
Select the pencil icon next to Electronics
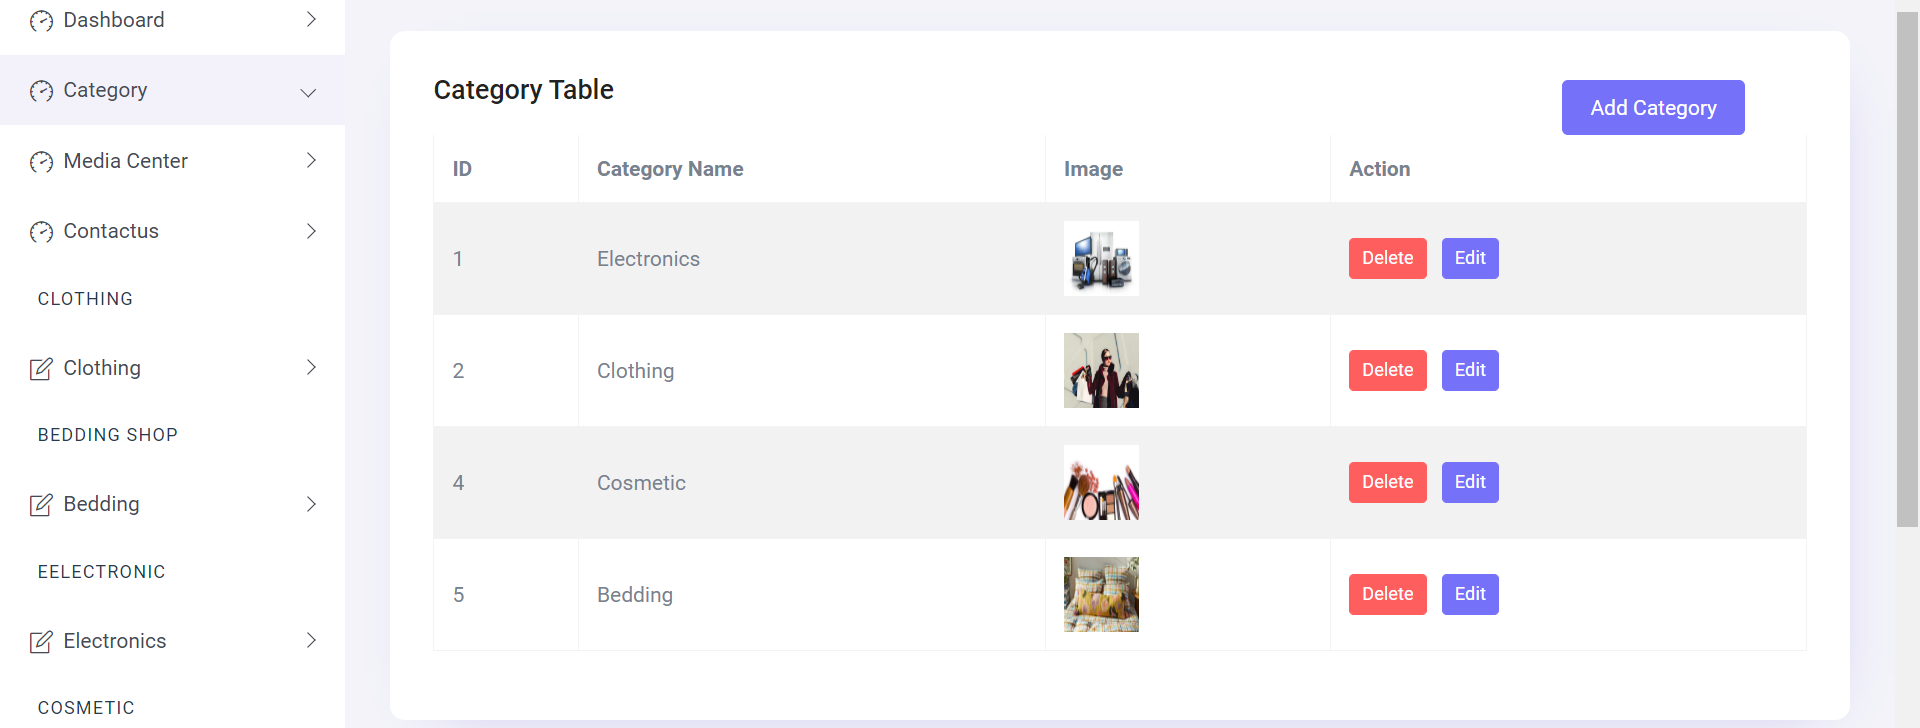point(41,640)
